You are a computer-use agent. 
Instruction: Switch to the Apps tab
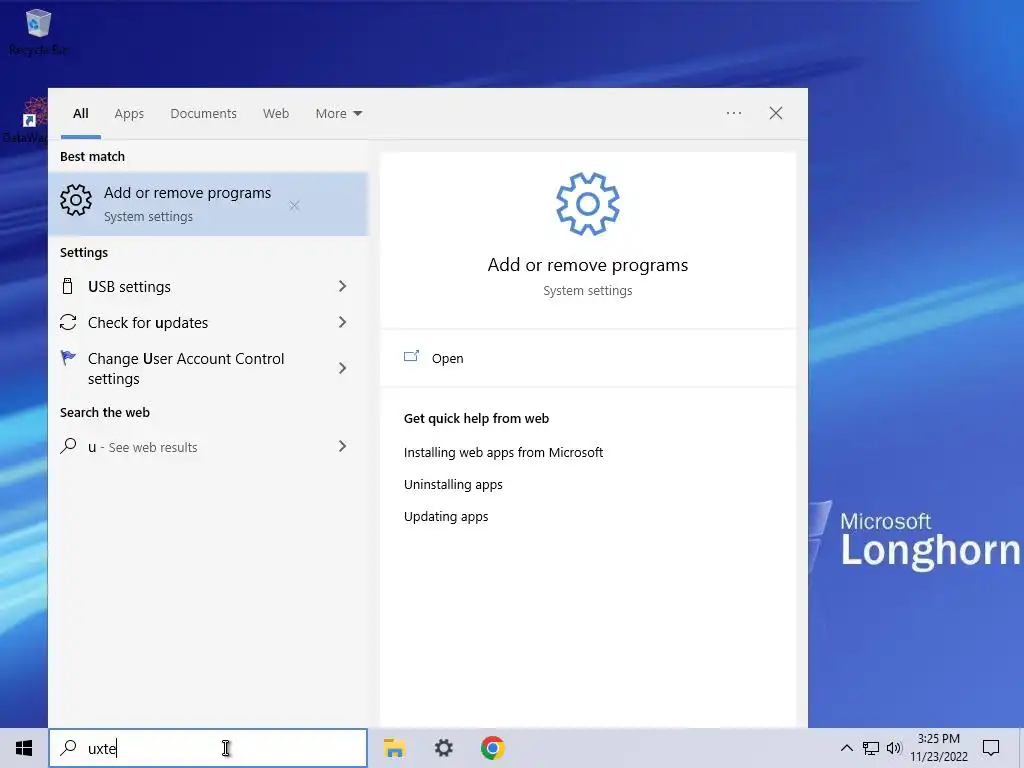[129, 114]
